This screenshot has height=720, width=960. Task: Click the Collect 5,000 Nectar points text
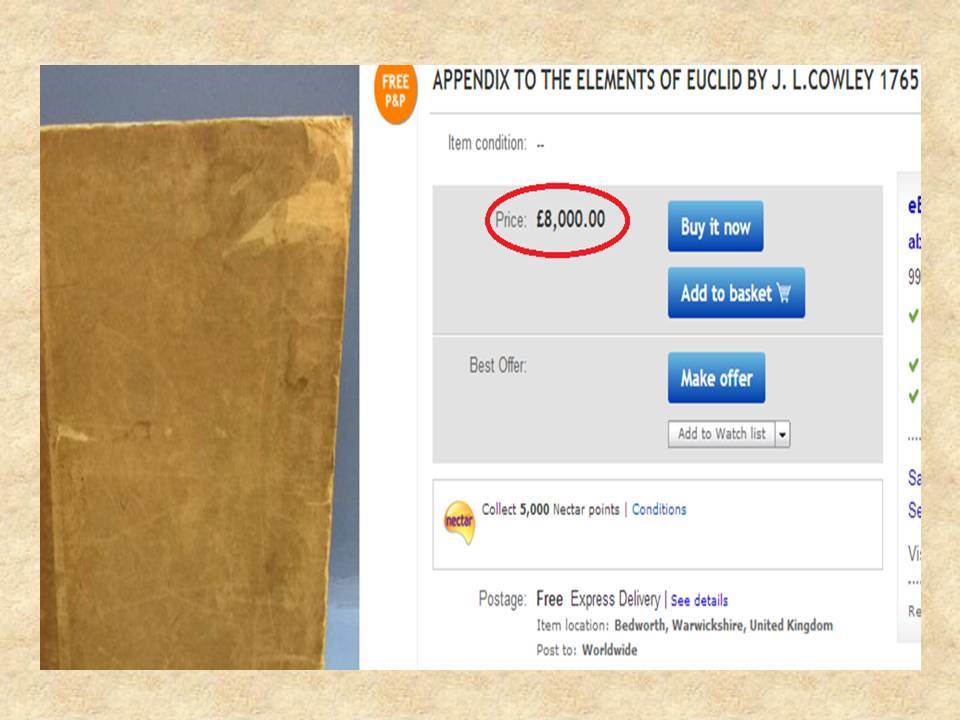550,509
